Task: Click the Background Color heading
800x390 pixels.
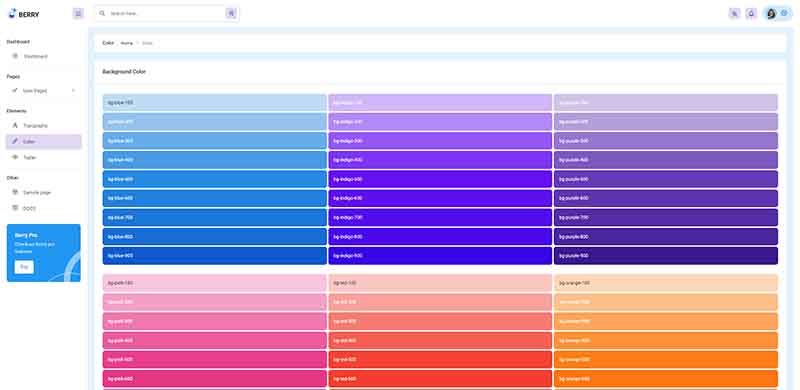Action: tap(124, 72)
